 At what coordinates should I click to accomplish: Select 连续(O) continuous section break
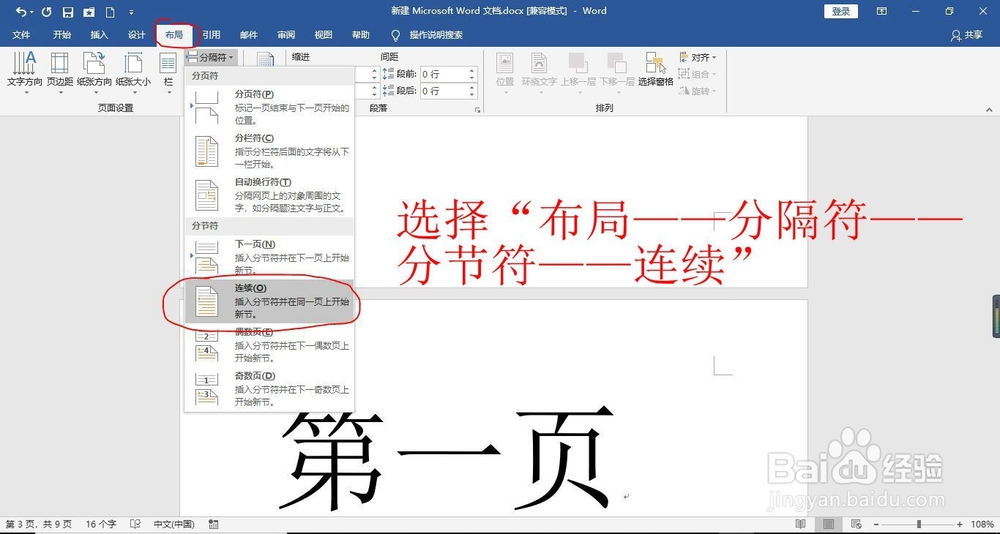pos(269,300)
